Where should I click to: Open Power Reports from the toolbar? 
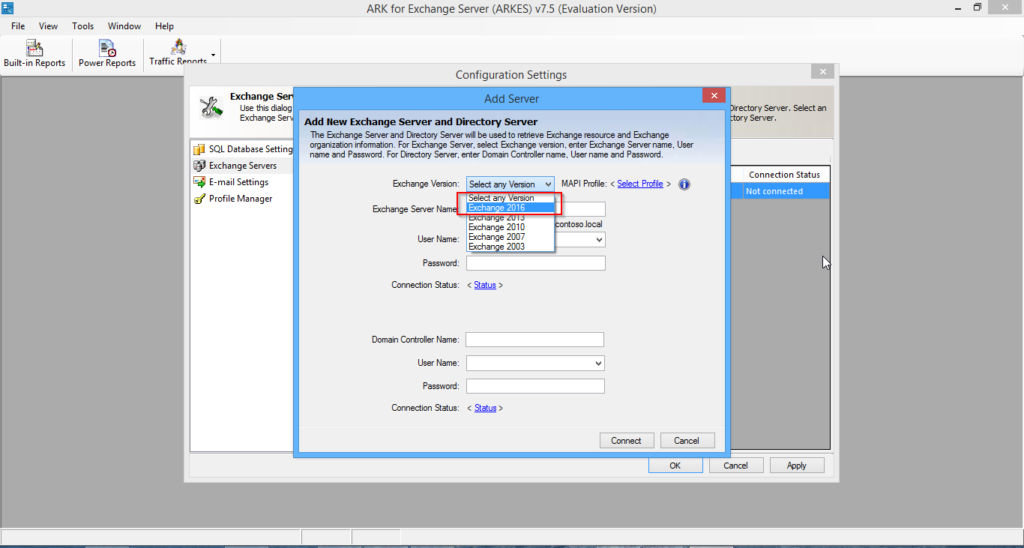tap(107, 54)
